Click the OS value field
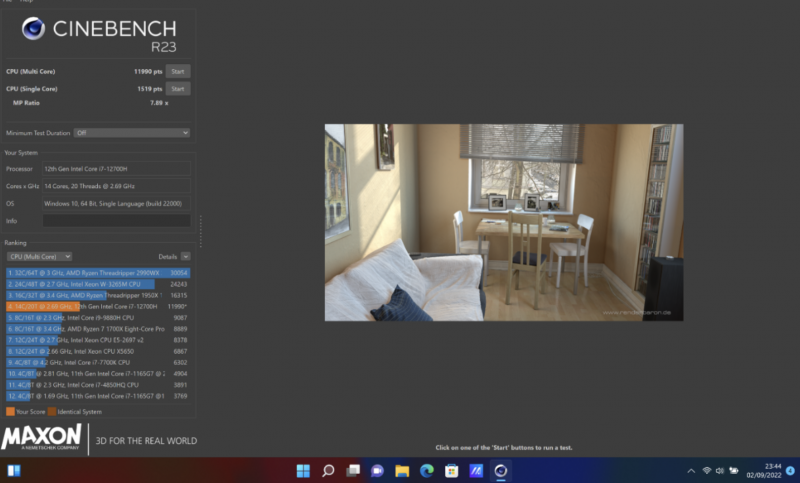 (116, 204)
